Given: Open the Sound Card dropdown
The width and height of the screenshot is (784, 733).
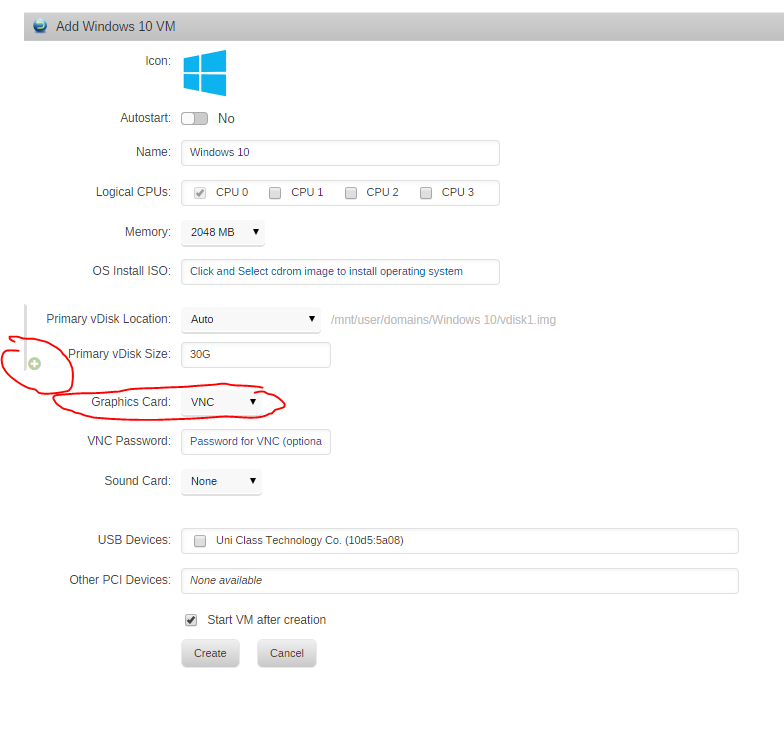Looking at the screenshot, I should click(x=222, y=482).
